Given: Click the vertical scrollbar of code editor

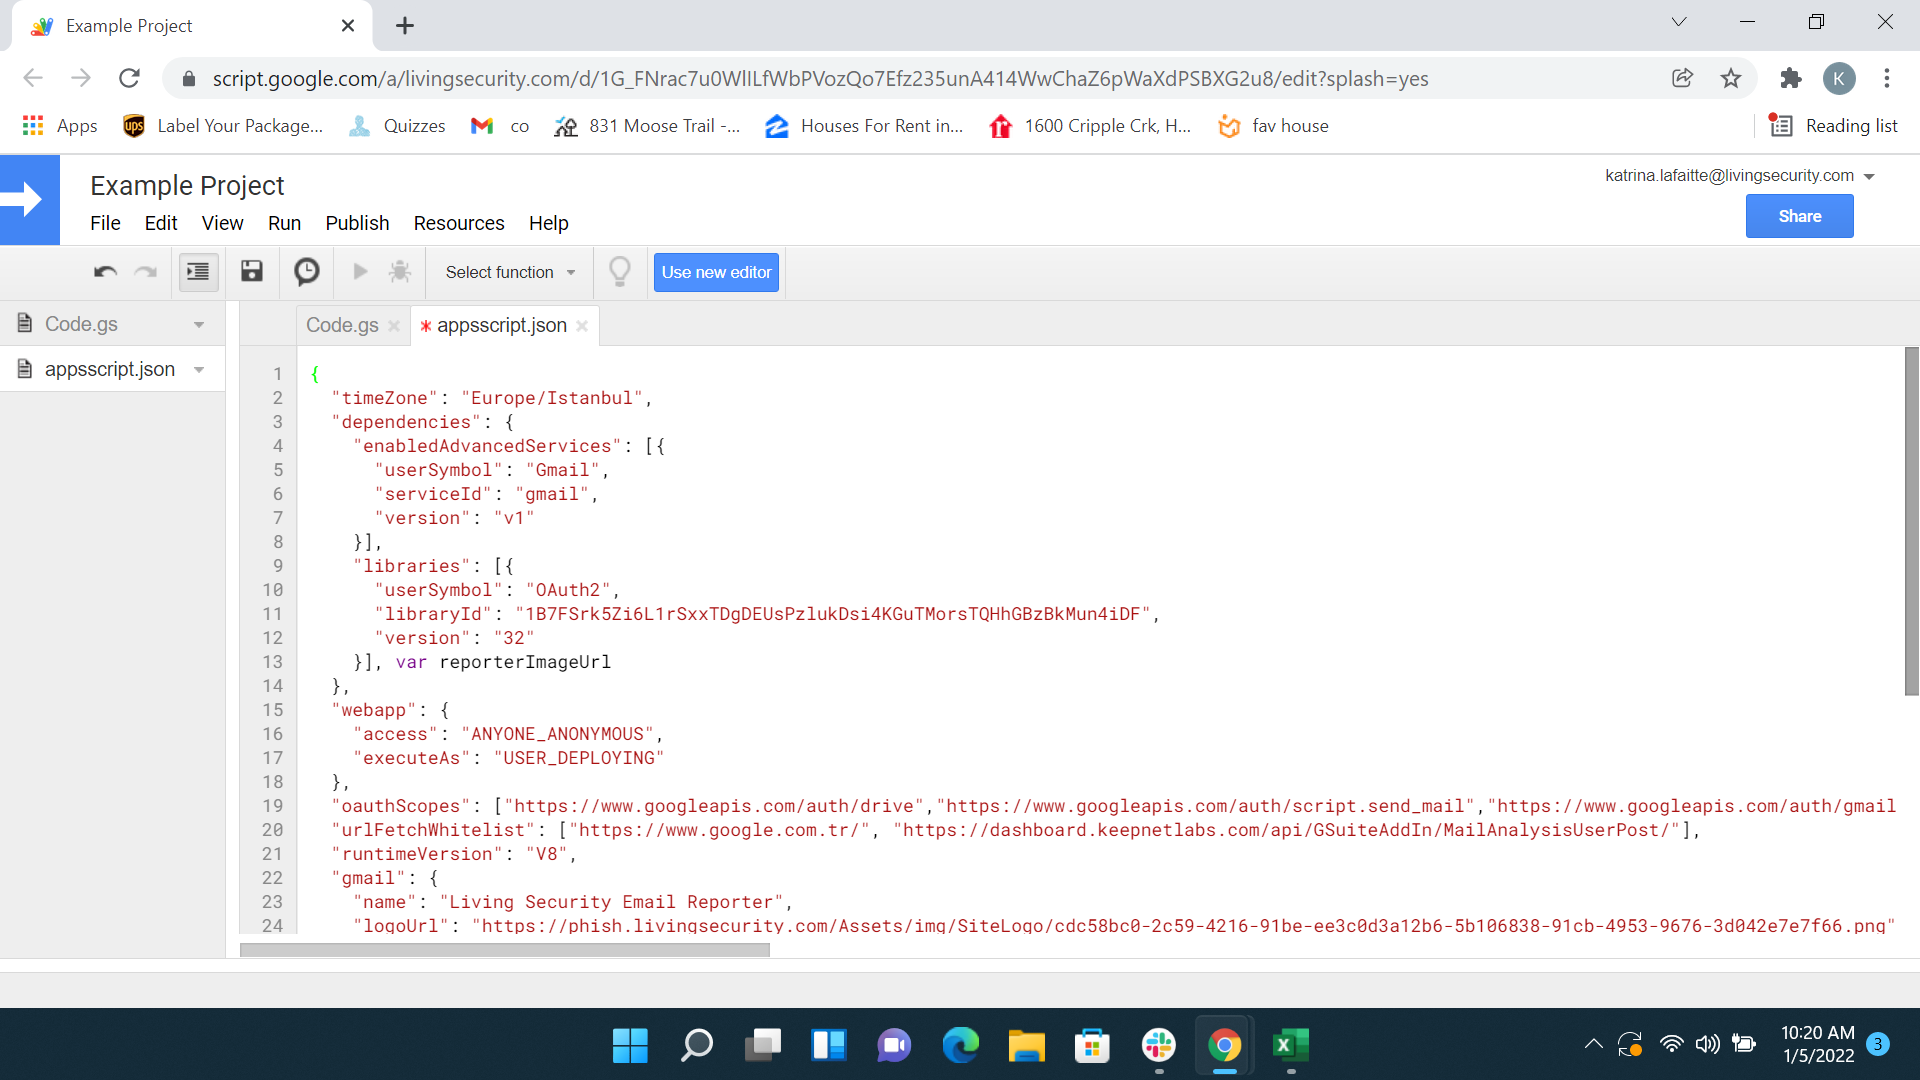Looking at the screenshot, I should (x=1911, y=521).
